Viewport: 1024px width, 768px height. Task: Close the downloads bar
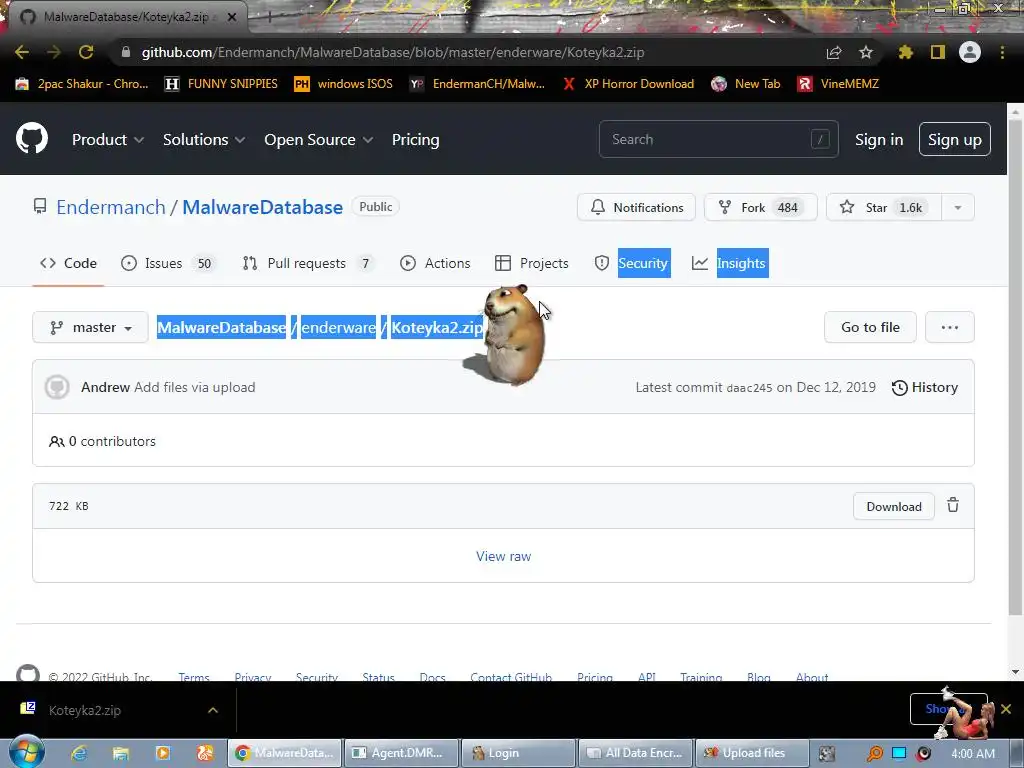1006,709
